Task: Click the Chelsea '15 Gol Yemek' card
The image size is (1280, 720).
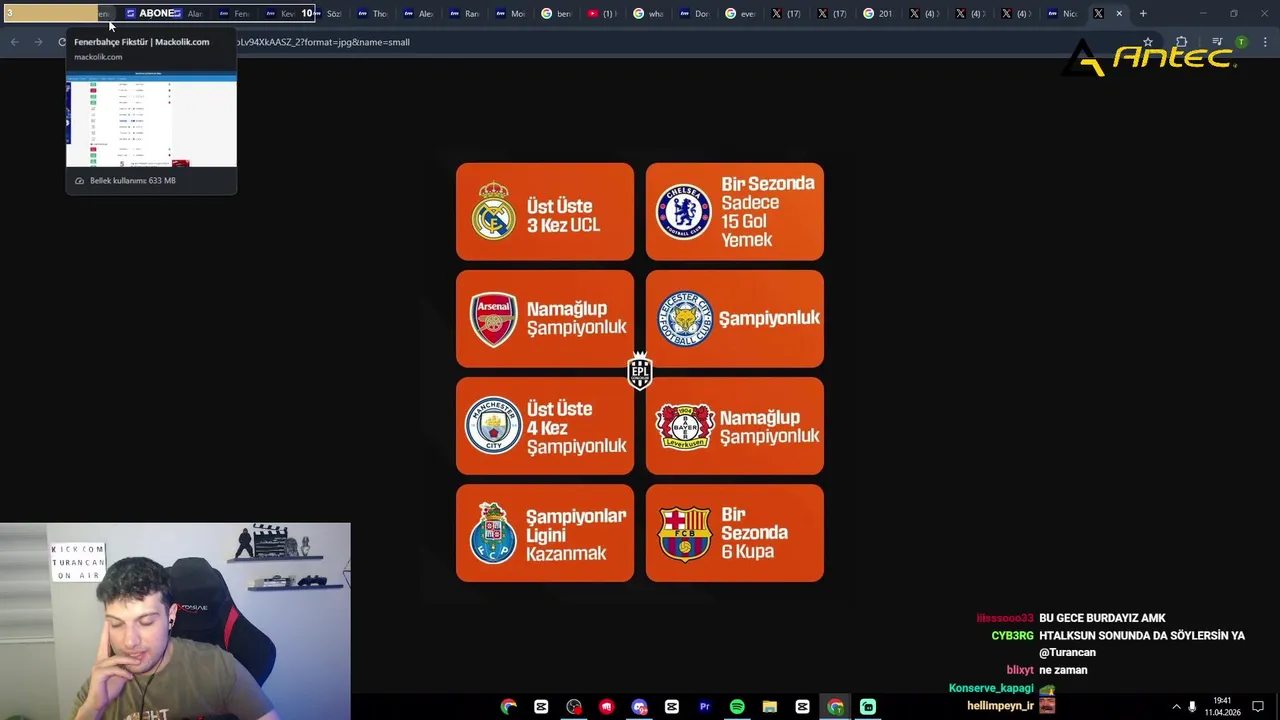Action: (x=735, y=212)
